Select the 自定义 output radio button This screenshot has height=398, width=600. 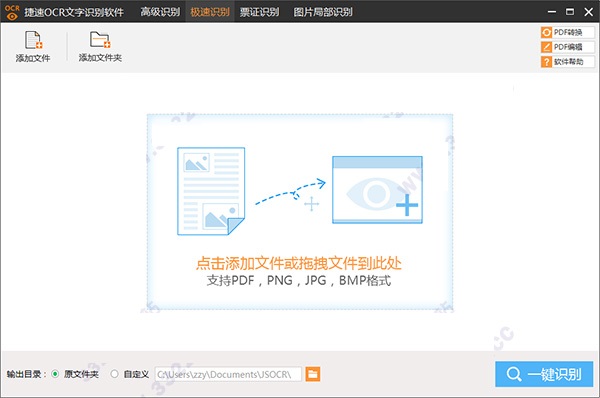[x=114, y=374]
